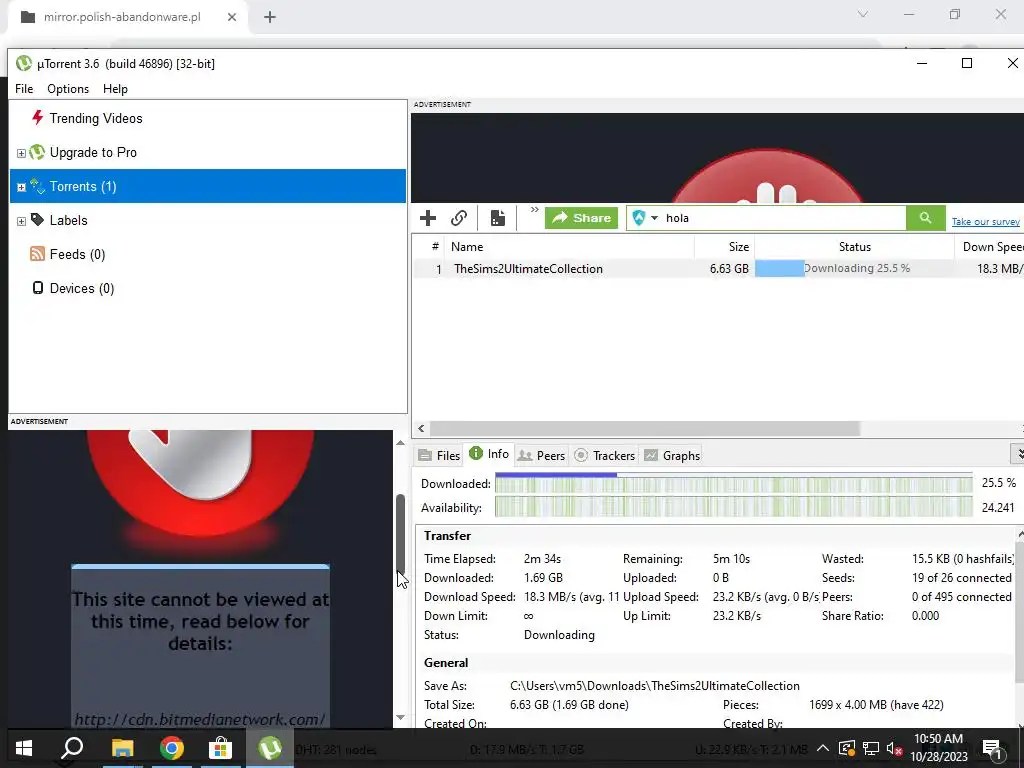Viewport: 1024px width, 768px height.
Task: Click the torrent list horizontal scrollbar
Action: click(645, 428)
